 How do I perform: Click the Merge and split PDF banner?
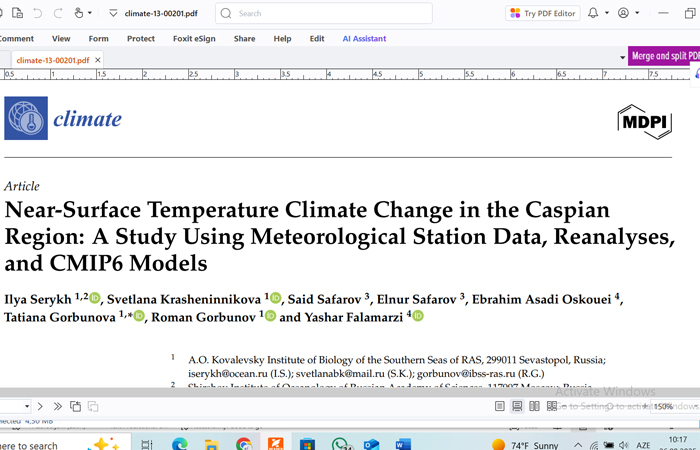pyautogui.click(x=664, y=56)
